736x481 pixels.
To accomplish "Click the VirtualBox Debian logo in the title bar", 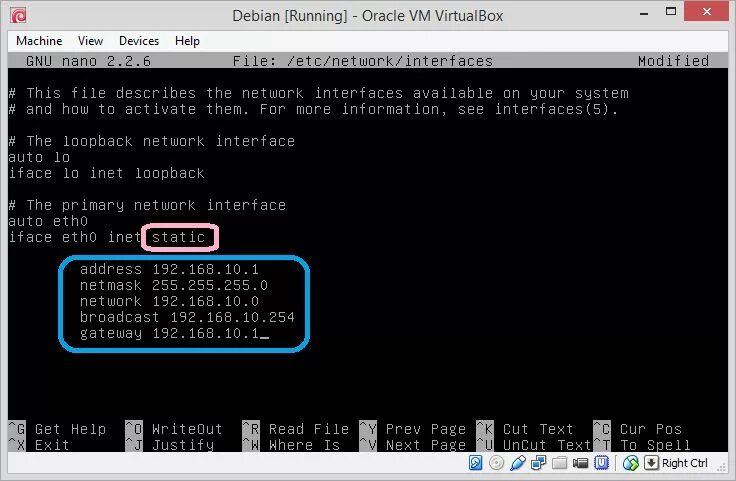I will click(x=18, y=15).
